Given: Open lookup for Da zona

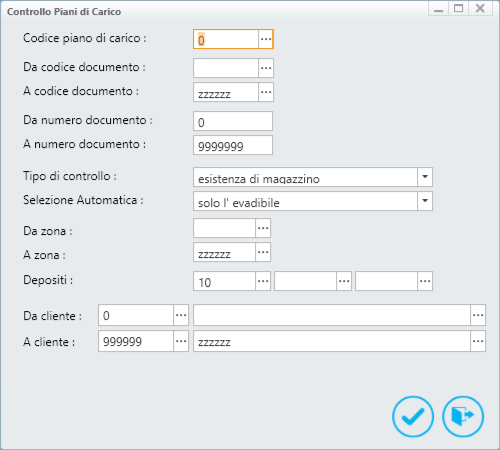Looking at the screenshot, I should 263,228.
